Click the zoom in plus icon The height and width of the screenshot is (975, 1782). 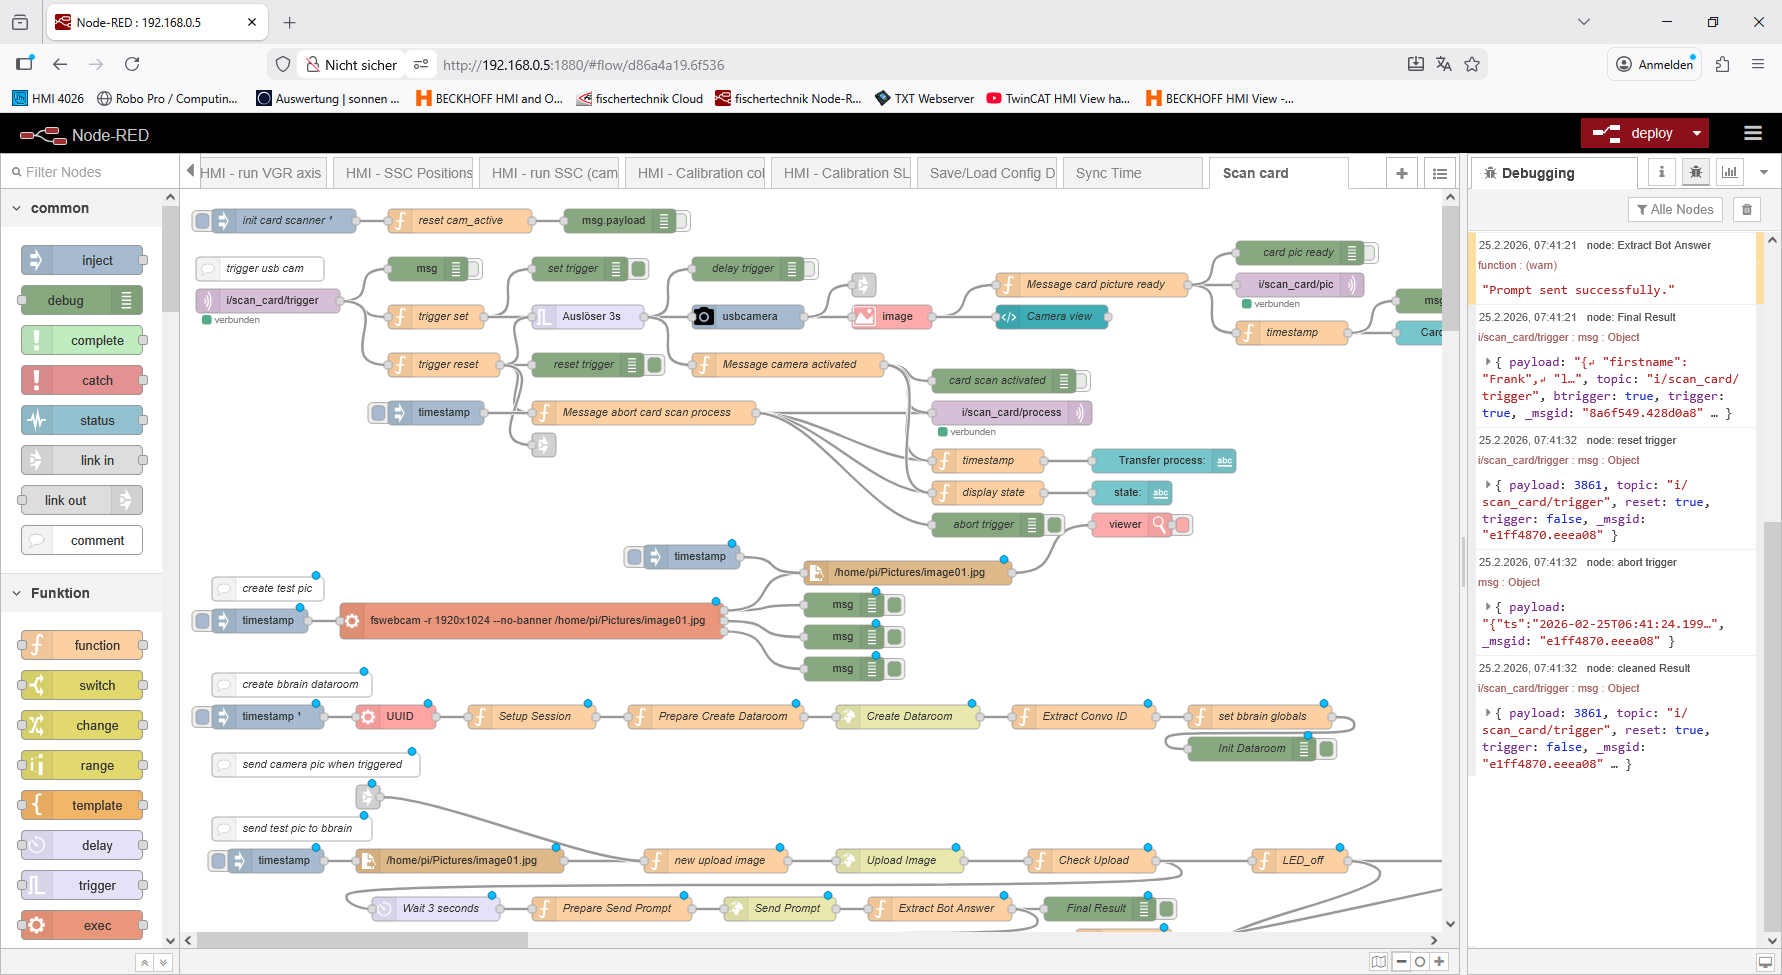tap(1439, 961)
